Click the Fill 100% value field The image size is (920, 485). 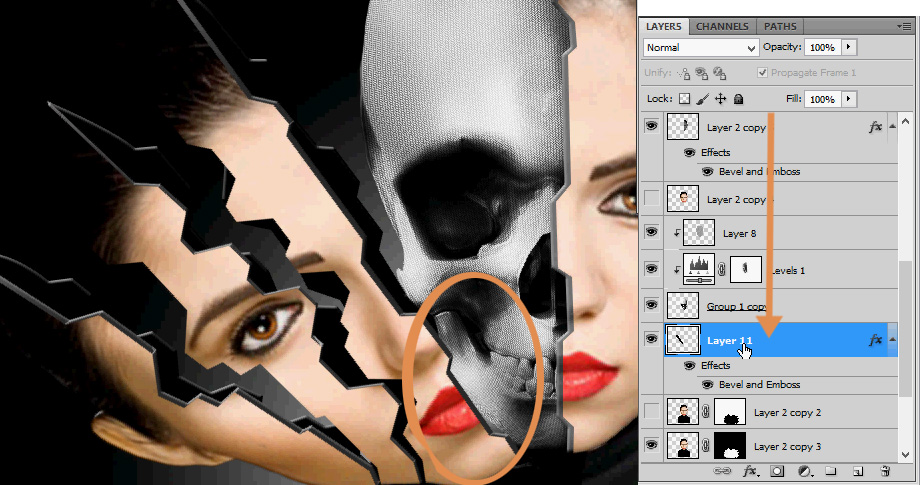822,99
